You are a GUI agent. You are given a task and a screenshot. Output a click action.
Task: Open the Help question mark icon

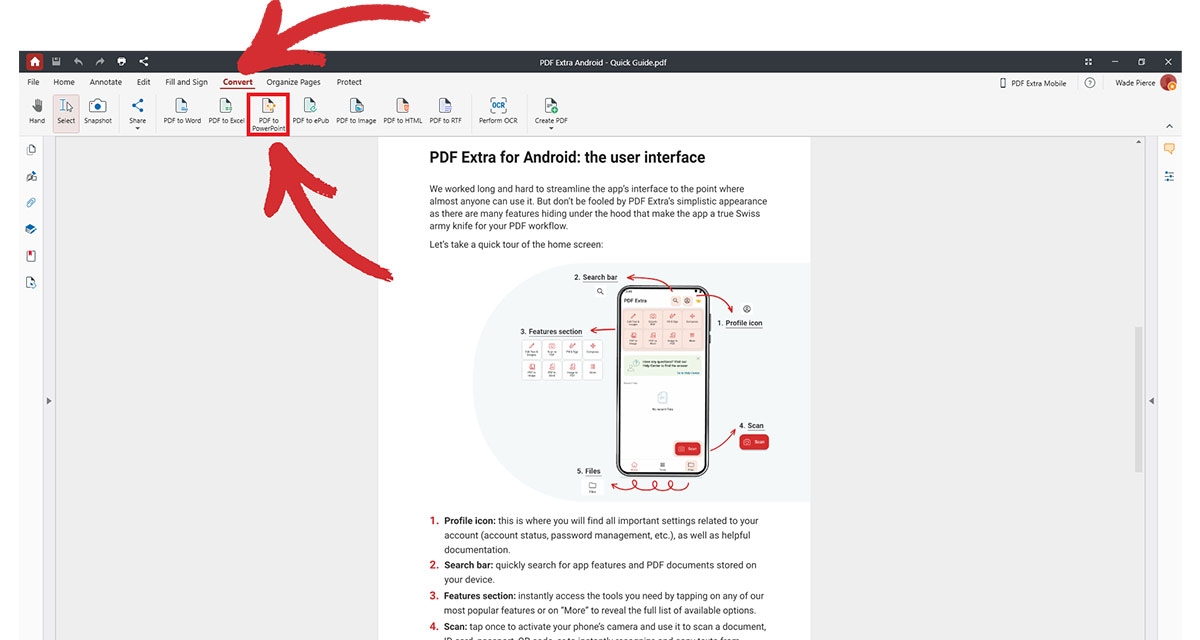pos(1090,83)
